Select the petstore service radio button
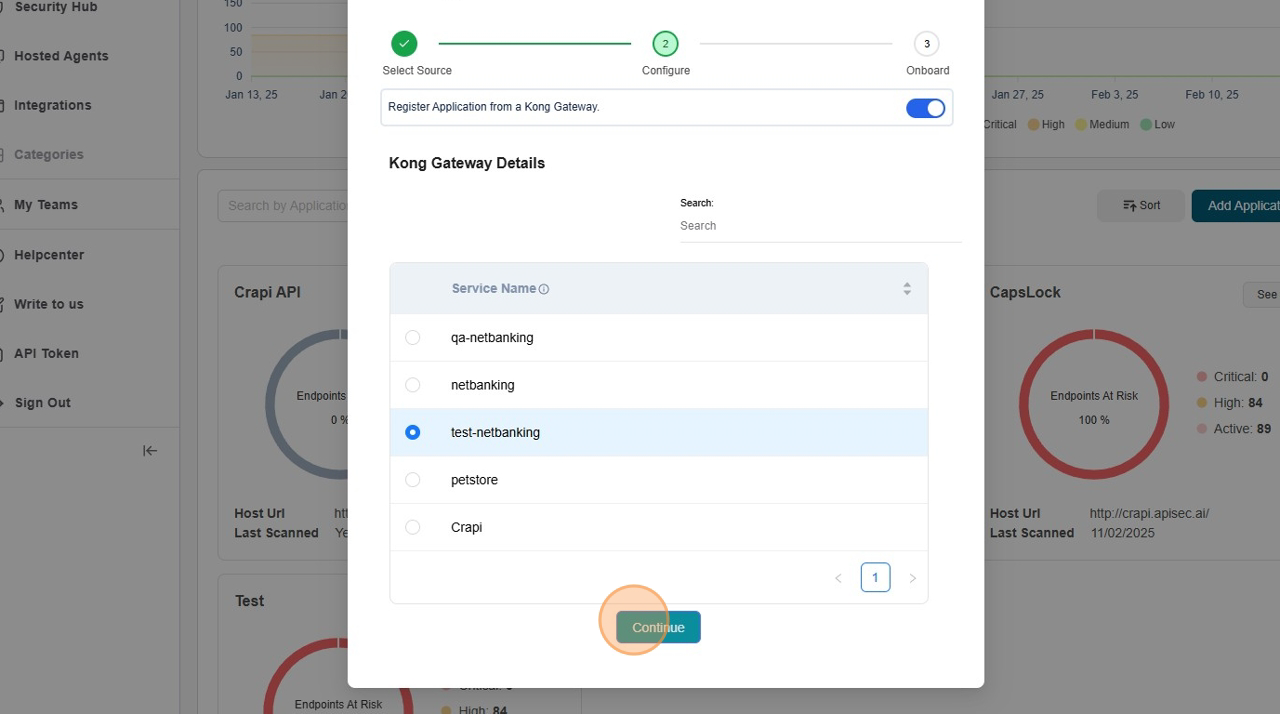1280x714 pixels. click(412, 480)
